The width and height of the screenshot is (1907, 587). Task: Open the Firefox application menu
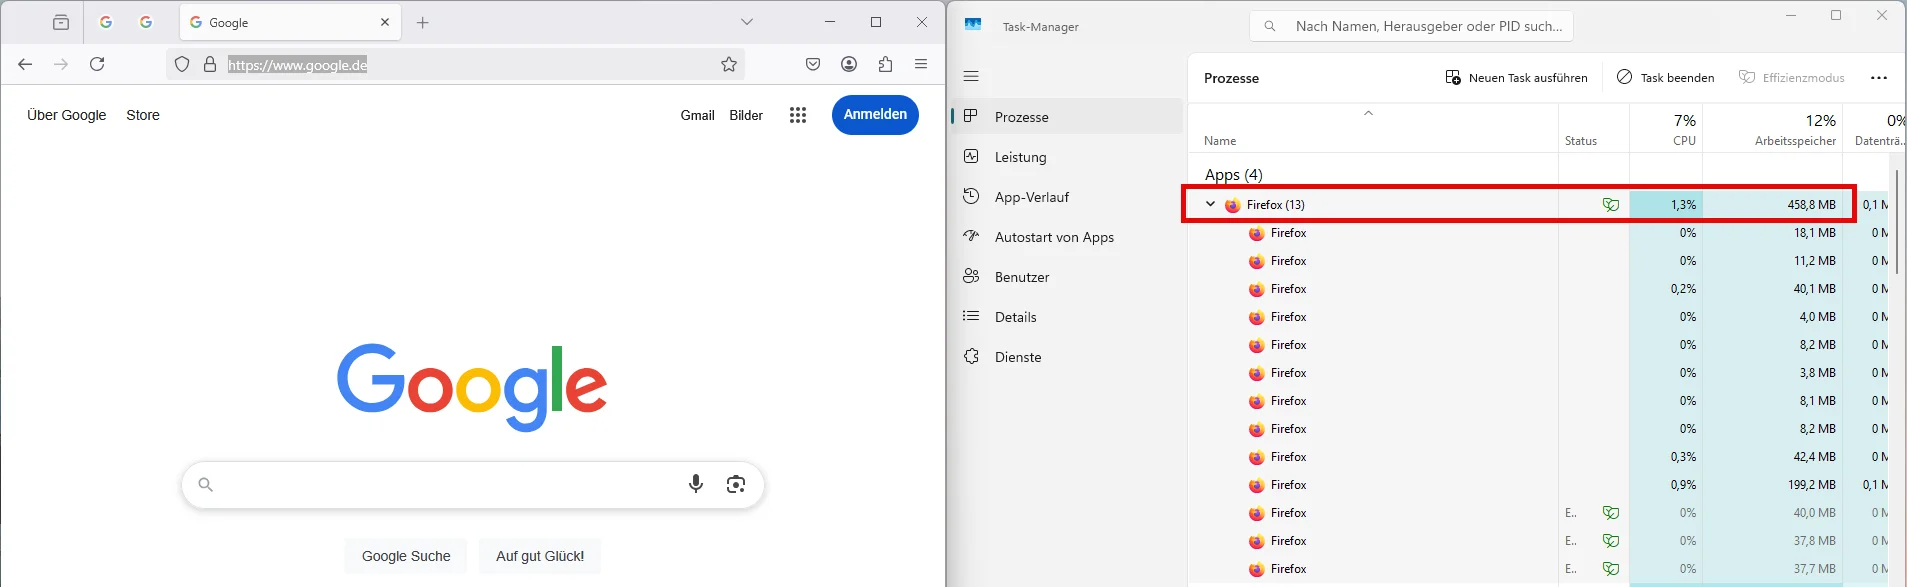[921, 64]
